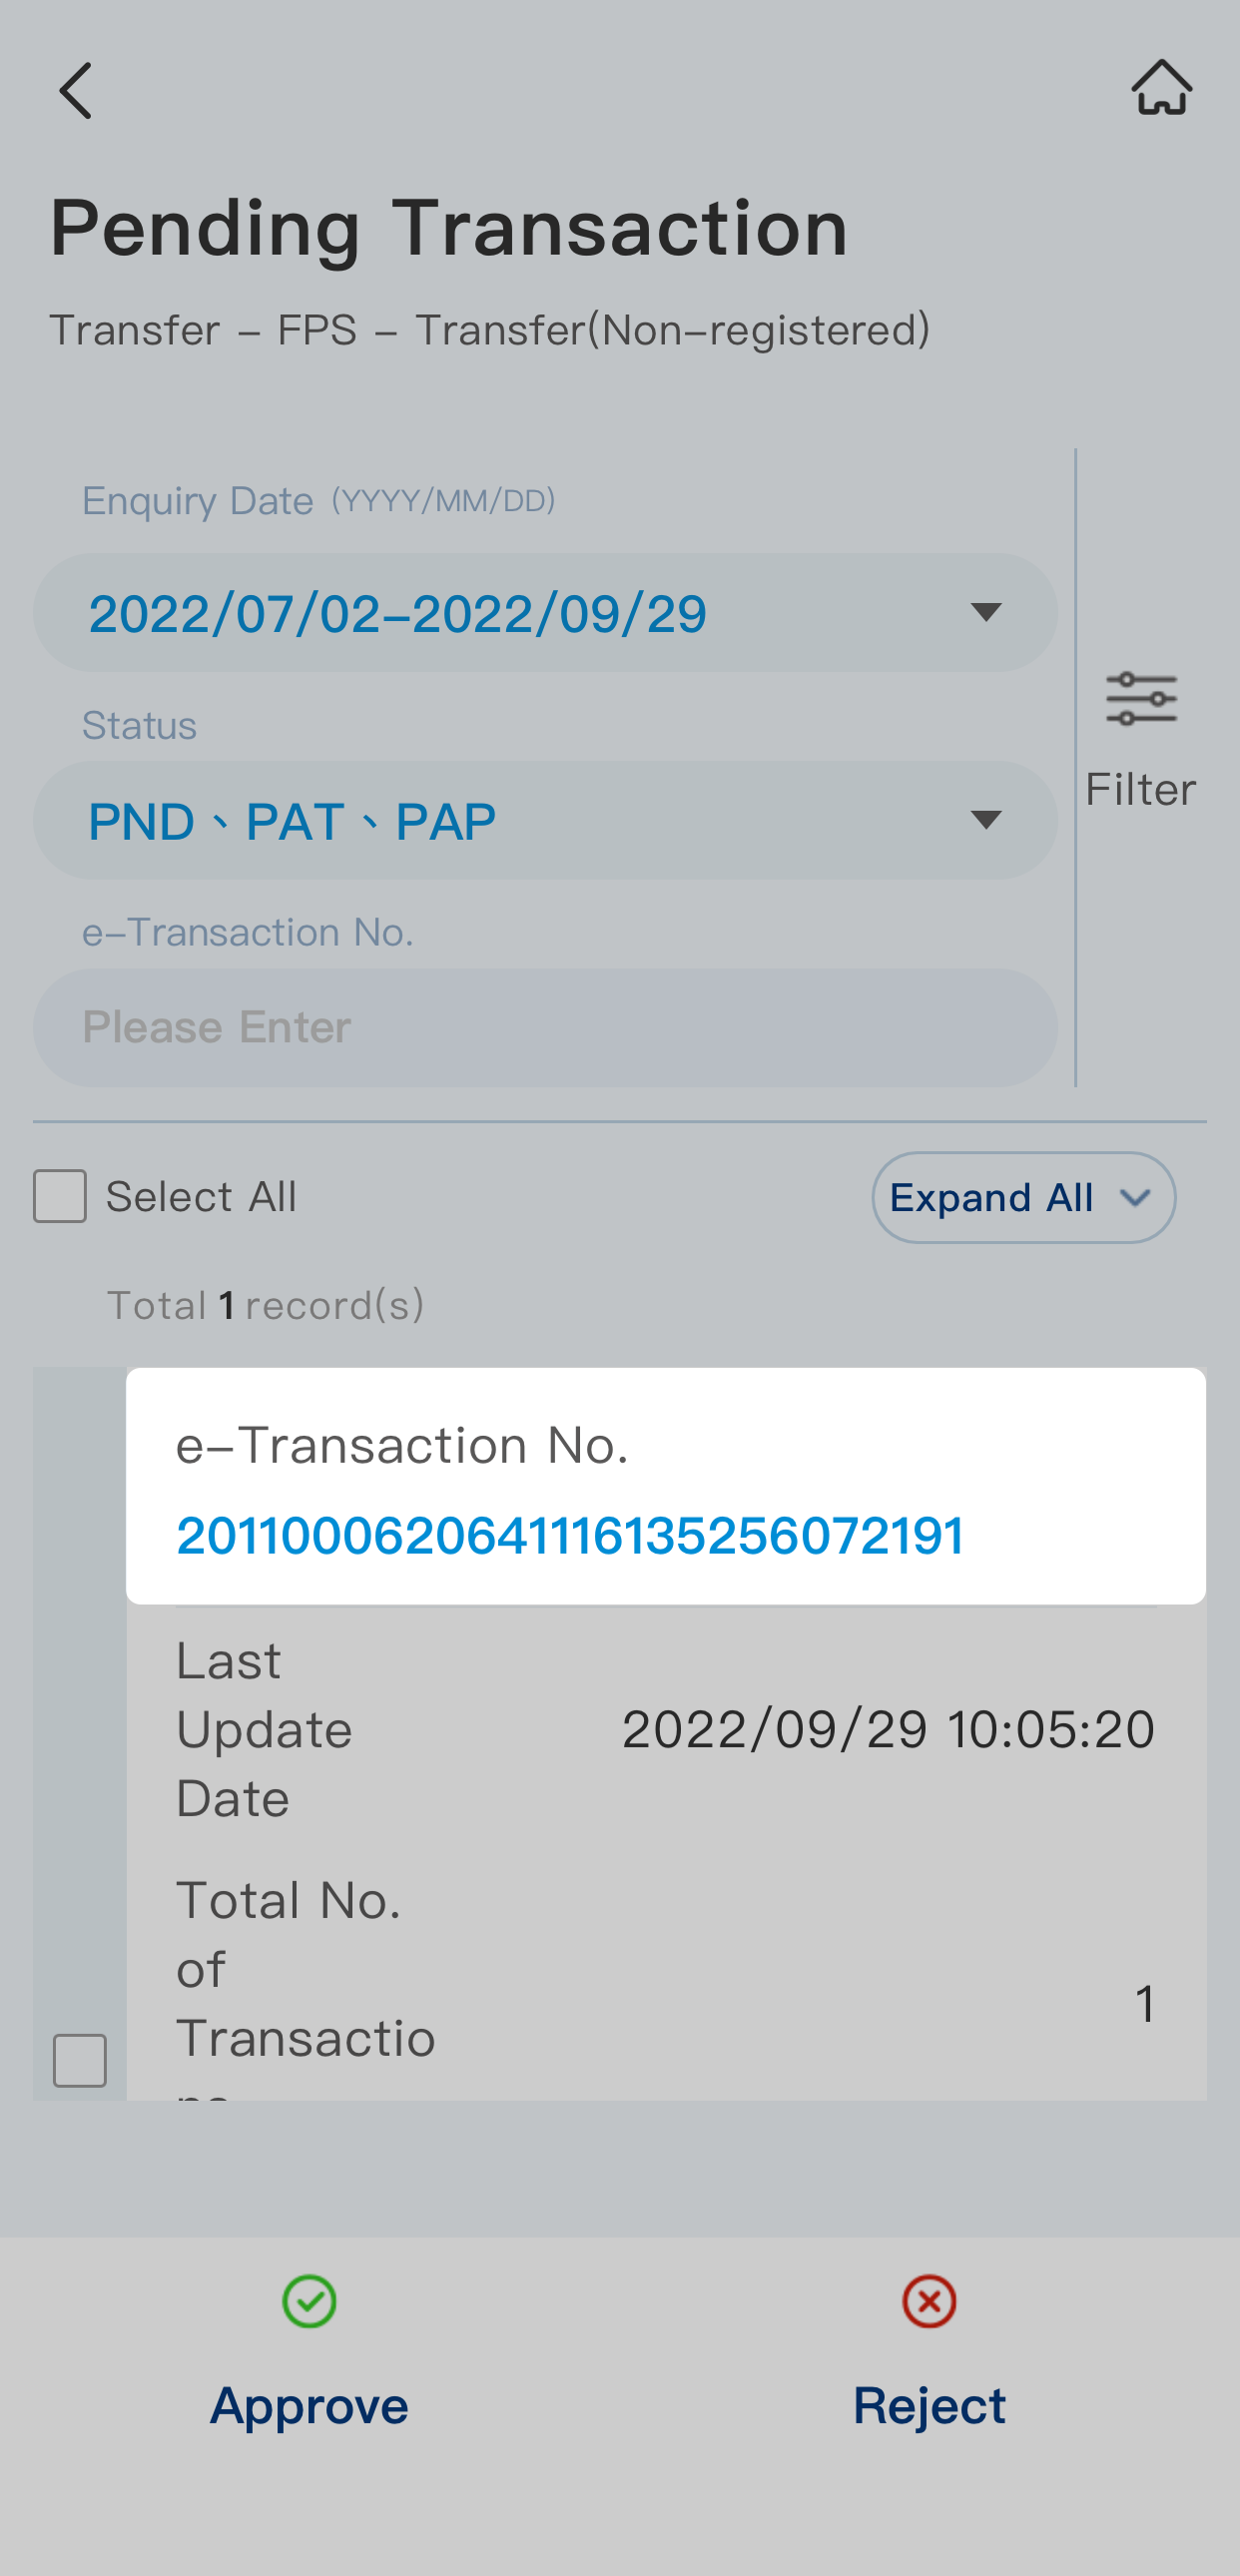This screenshot has width=1240, height=2576.
Task: Type in the e-Transaction No. field
Action: [x=545, y=1028]
